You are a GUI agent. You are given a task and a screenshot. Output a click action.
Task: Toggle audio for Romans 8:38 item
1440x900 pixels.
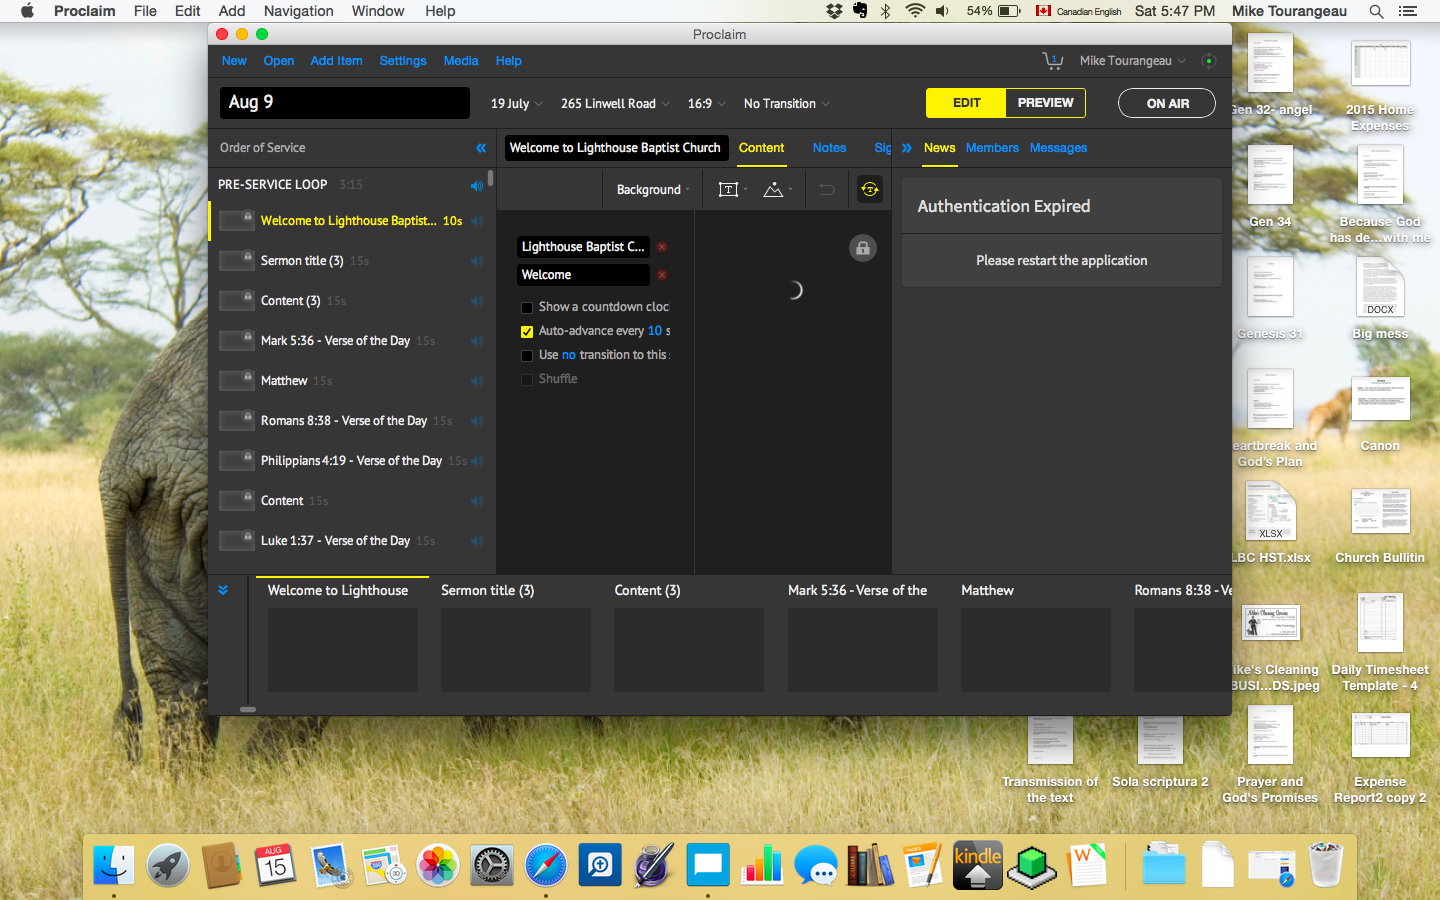[477, 421]
